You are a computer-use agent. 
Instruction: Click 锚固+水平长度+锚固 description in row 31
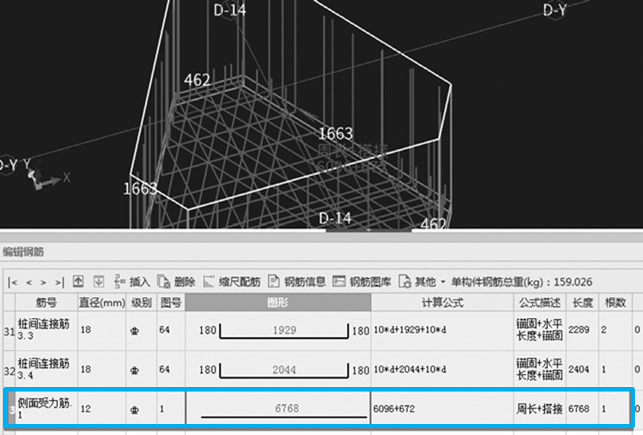539,330
